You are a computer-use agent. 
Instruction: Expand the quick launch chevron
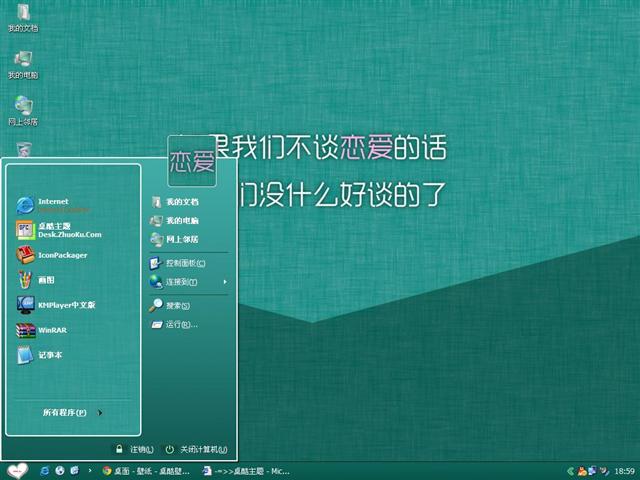(x=90, y=471)
